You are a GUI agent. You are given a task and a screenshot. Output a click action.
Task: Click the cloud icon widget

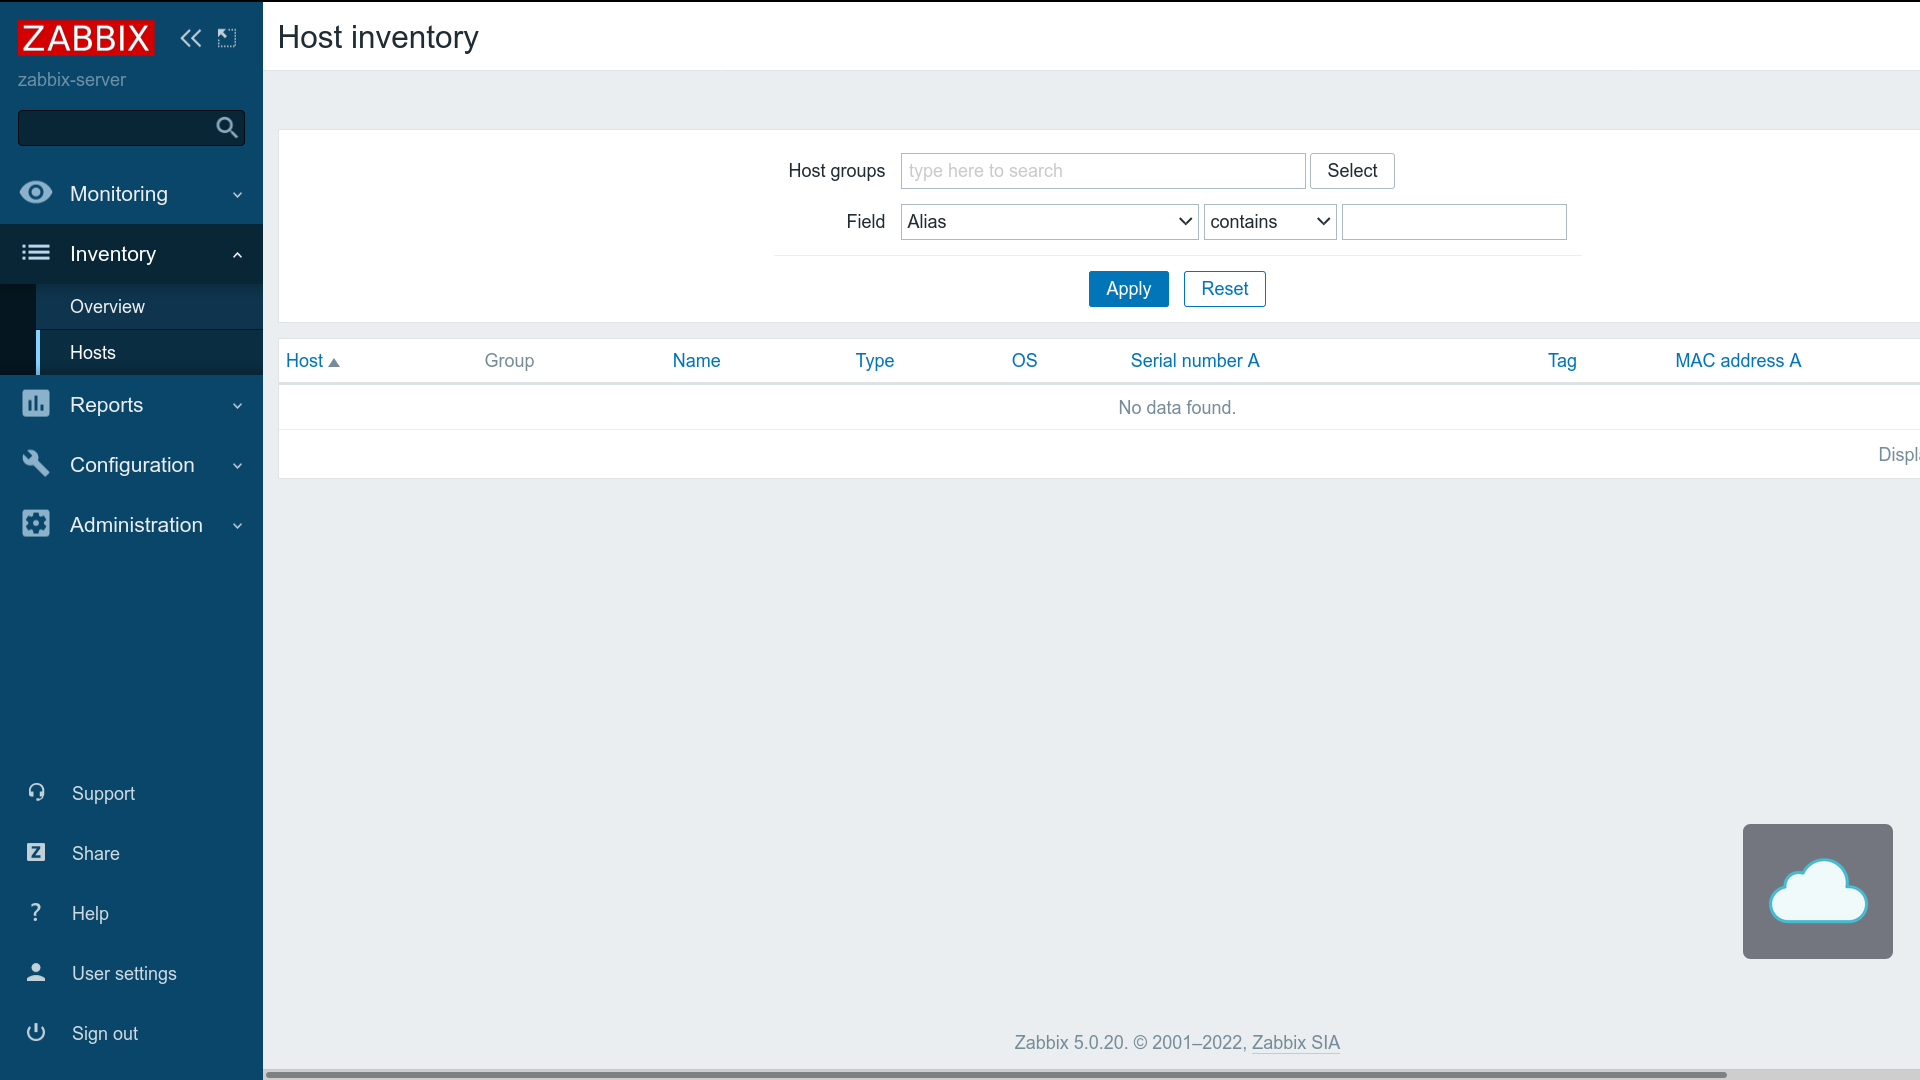click(1817, 891)
